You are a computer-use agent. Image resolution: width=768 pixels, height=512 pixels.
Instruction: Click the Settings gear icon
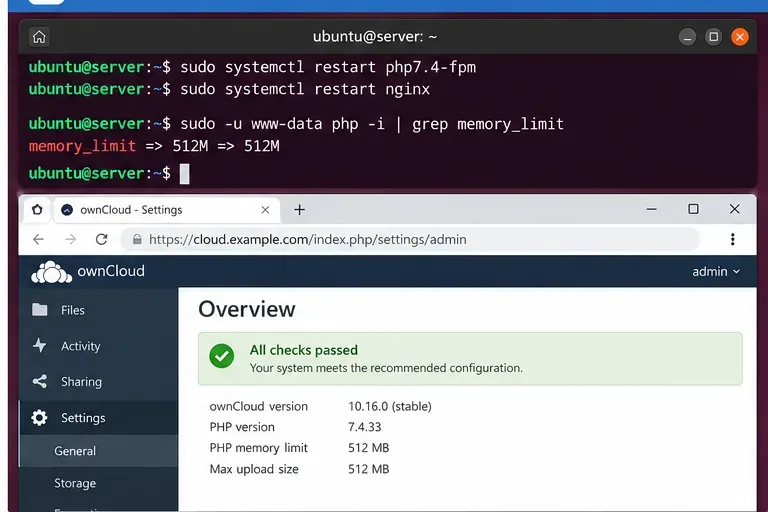pyautogui.click(x=39, y=417)
